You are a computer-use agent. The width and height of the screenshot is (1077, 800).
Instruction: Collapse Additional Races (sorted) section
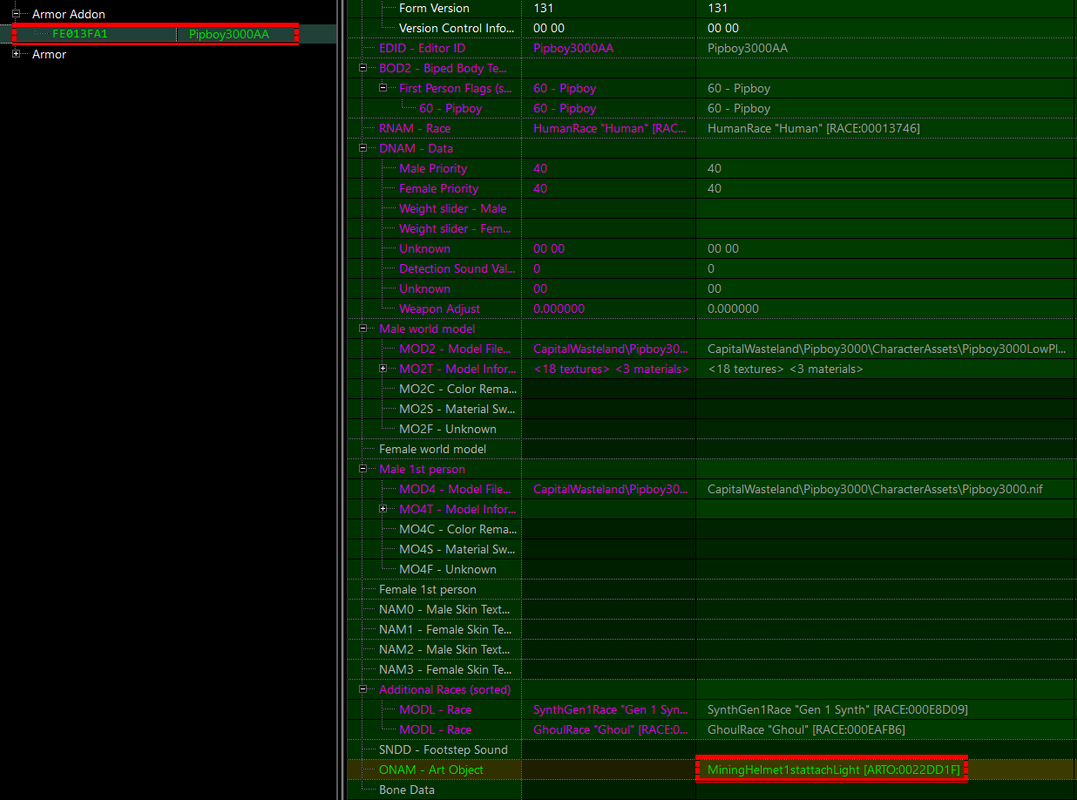363,689
